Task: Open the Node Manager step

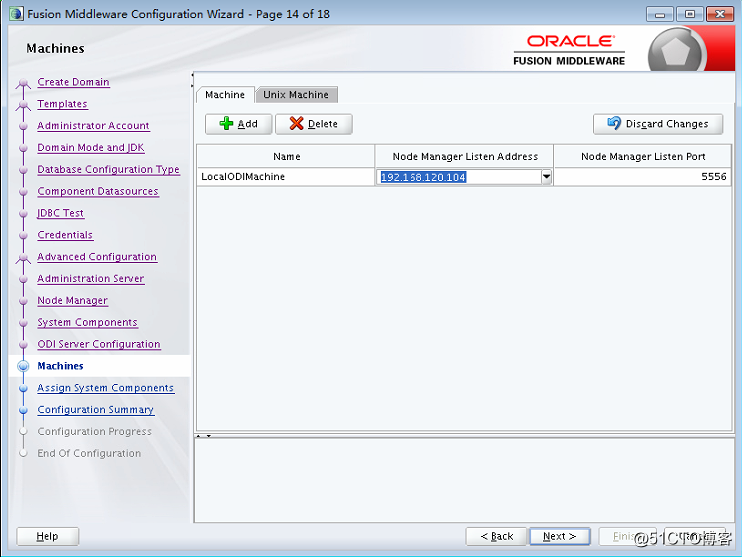Action: (x=73, y=301)
